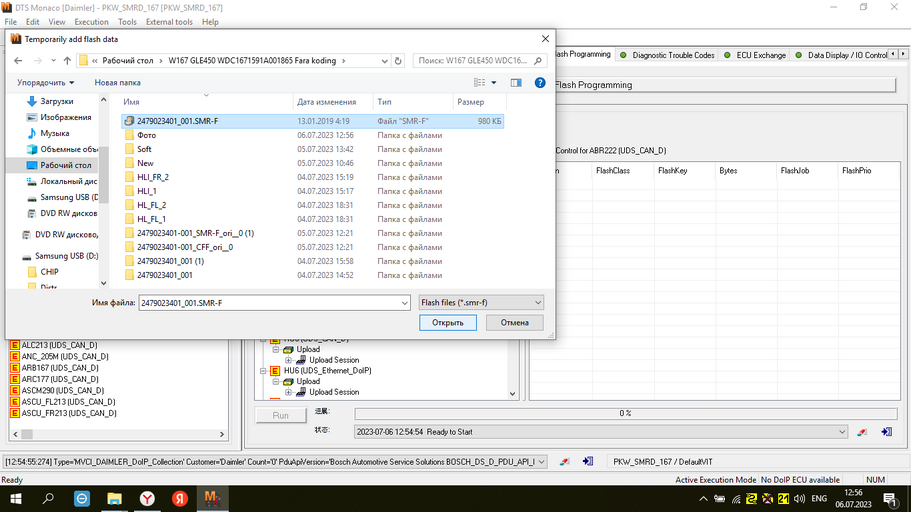
Task: Open folder 2479023401-001_CFF_ori__0
Action: point(185,246)
